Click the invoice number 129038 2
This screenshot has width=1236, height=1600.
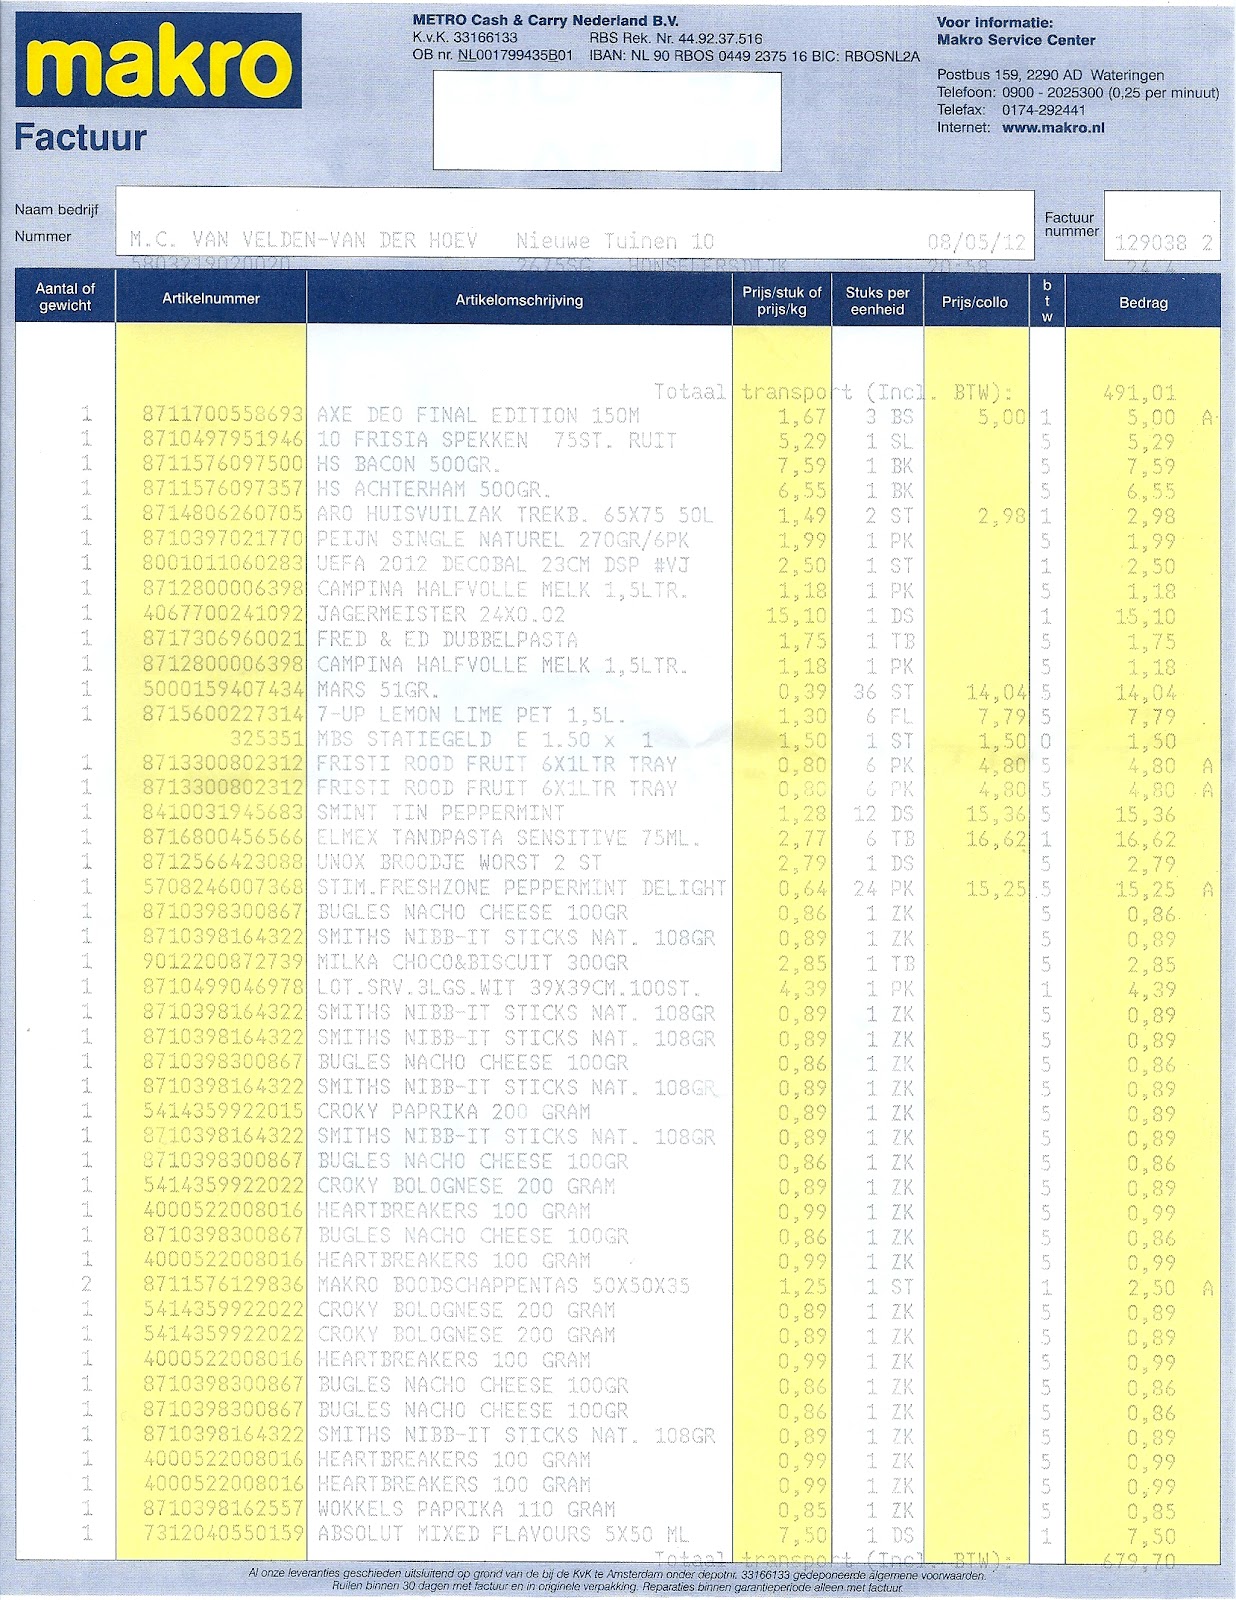point(1164,243)
